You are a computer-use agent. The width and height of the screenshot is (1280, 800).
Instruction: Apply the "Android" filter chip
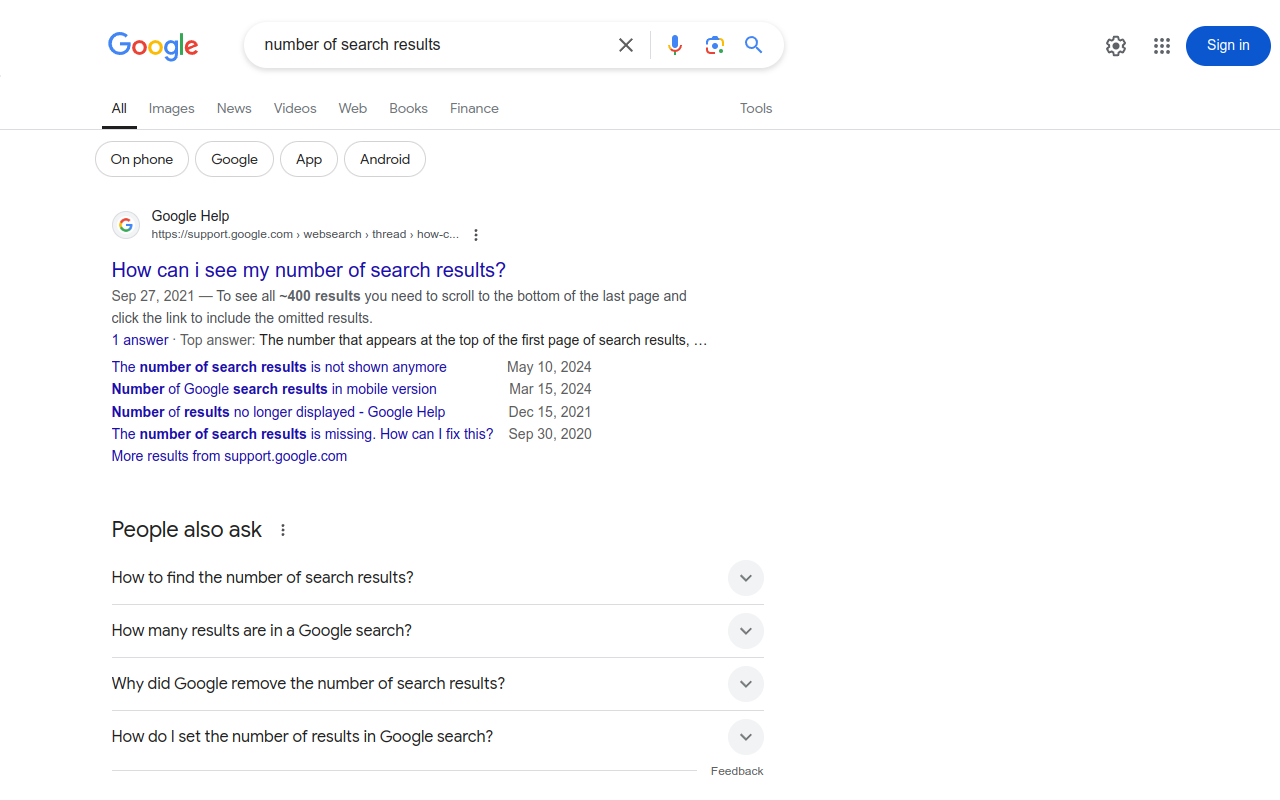[x=385, y=159]
